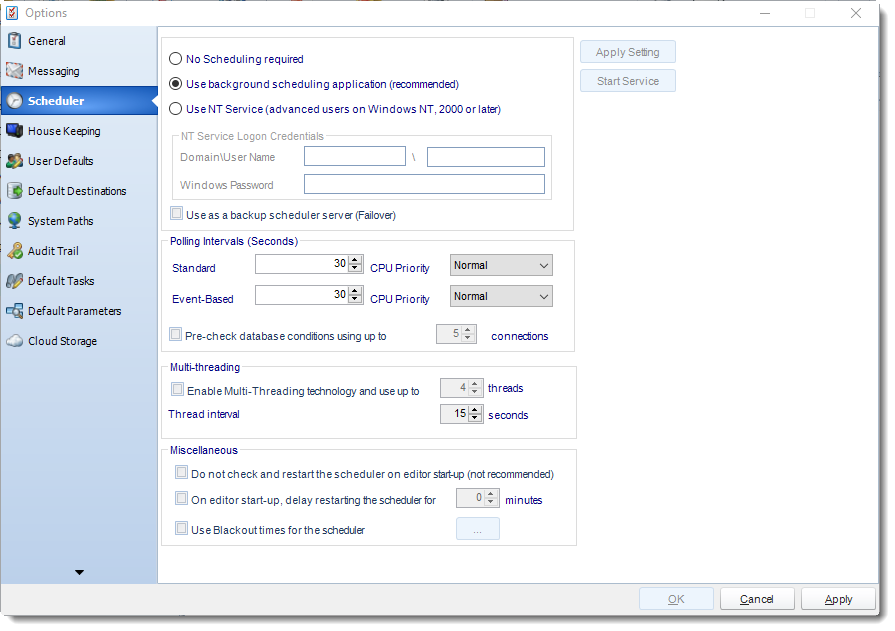Click the Default Parameters icon
The height and width of the screenshot is (631, 895).
(x=14, y=311)
